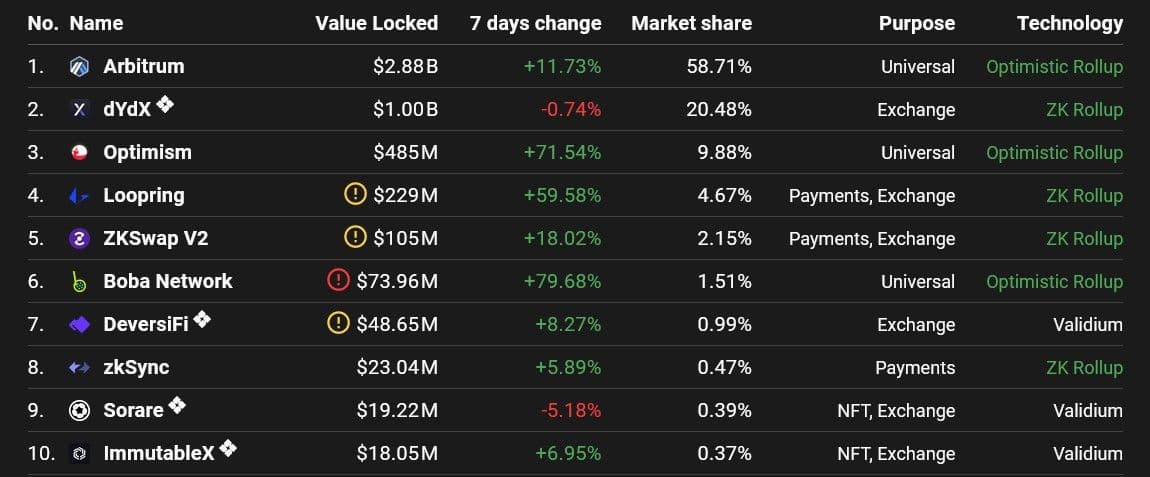This screenshot has height=477, width=1150.
Task: Click the diamond badge next to ImmutableX
Action: click(x=228, y=448)
